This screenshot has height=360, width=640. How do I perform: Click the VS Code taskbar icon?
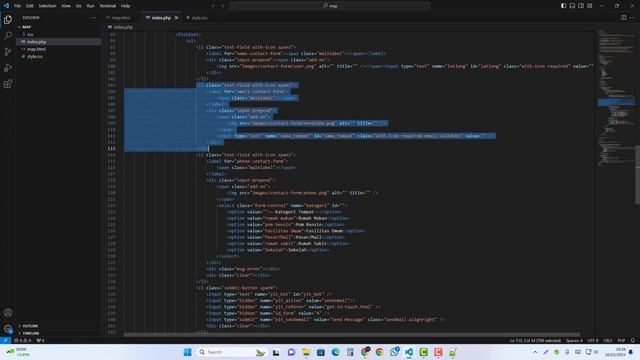409,352
